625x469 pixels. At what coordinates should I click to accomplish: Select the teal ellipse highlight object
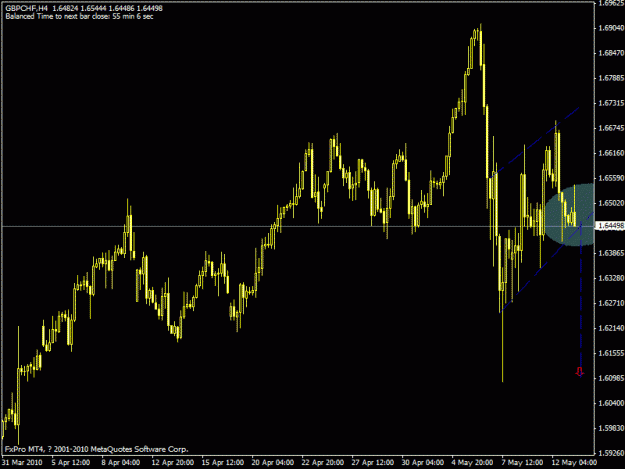tap(570, 214)
